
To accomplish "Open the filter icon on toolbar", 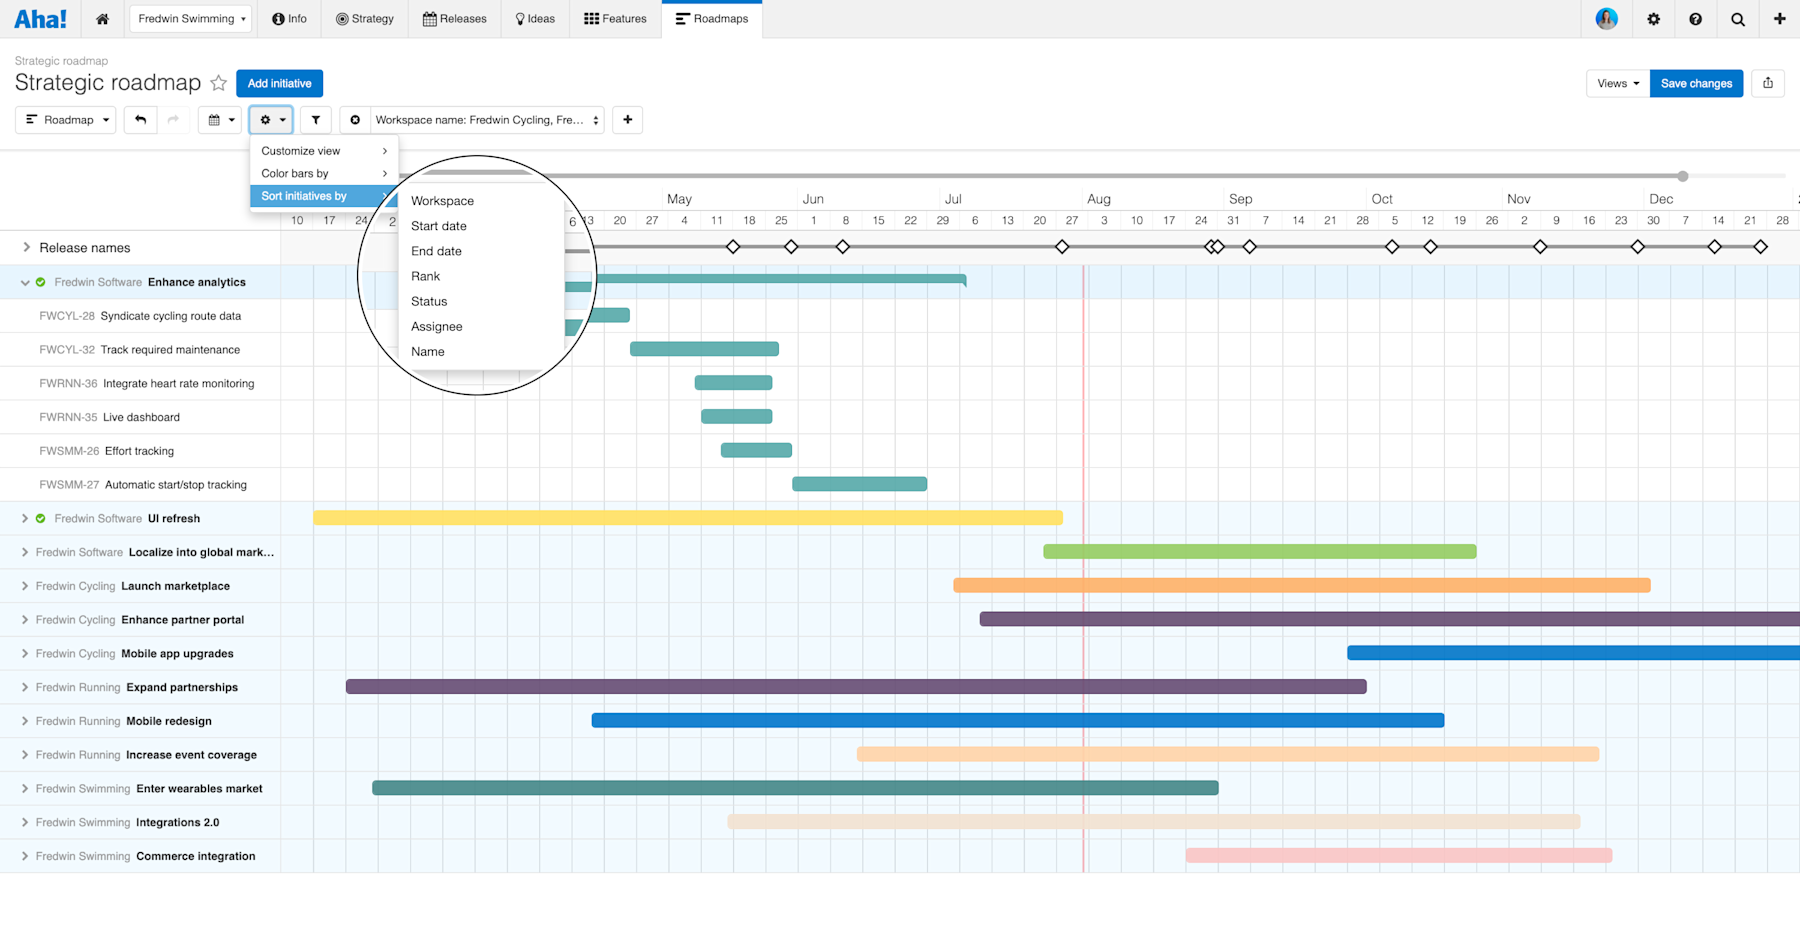I will point(315,119).
